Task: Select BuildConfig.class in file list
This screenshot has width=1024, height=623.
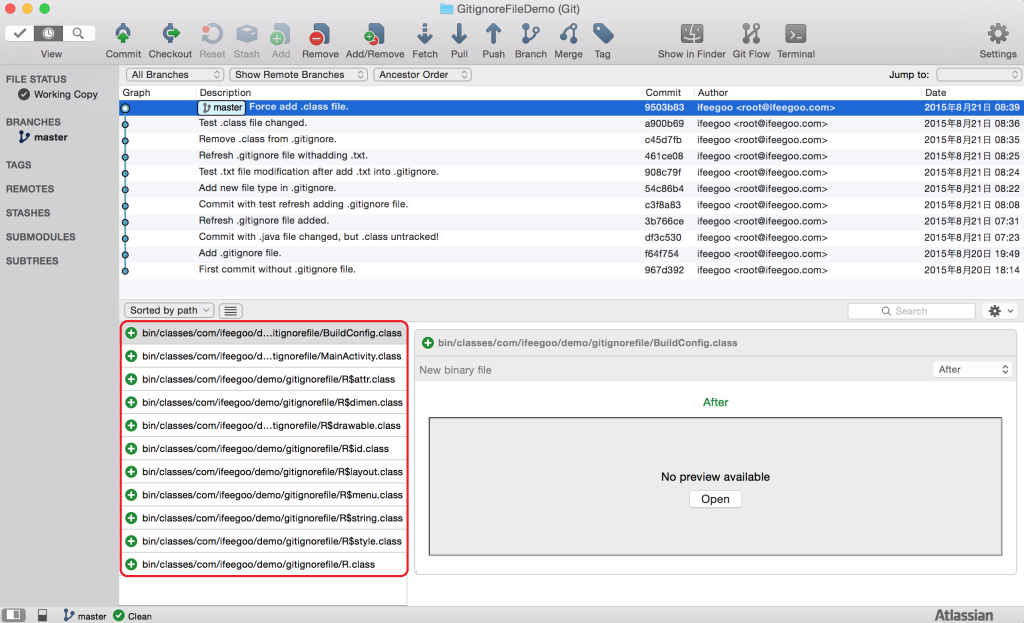Action: (264, 333)
